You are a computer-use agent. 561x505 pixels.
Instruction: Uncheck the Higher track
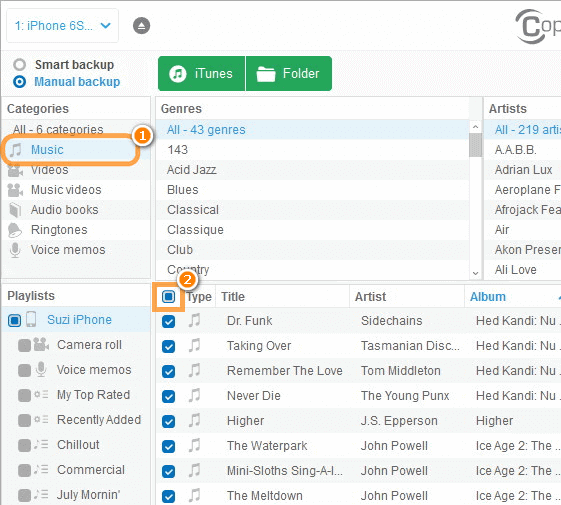168,422
